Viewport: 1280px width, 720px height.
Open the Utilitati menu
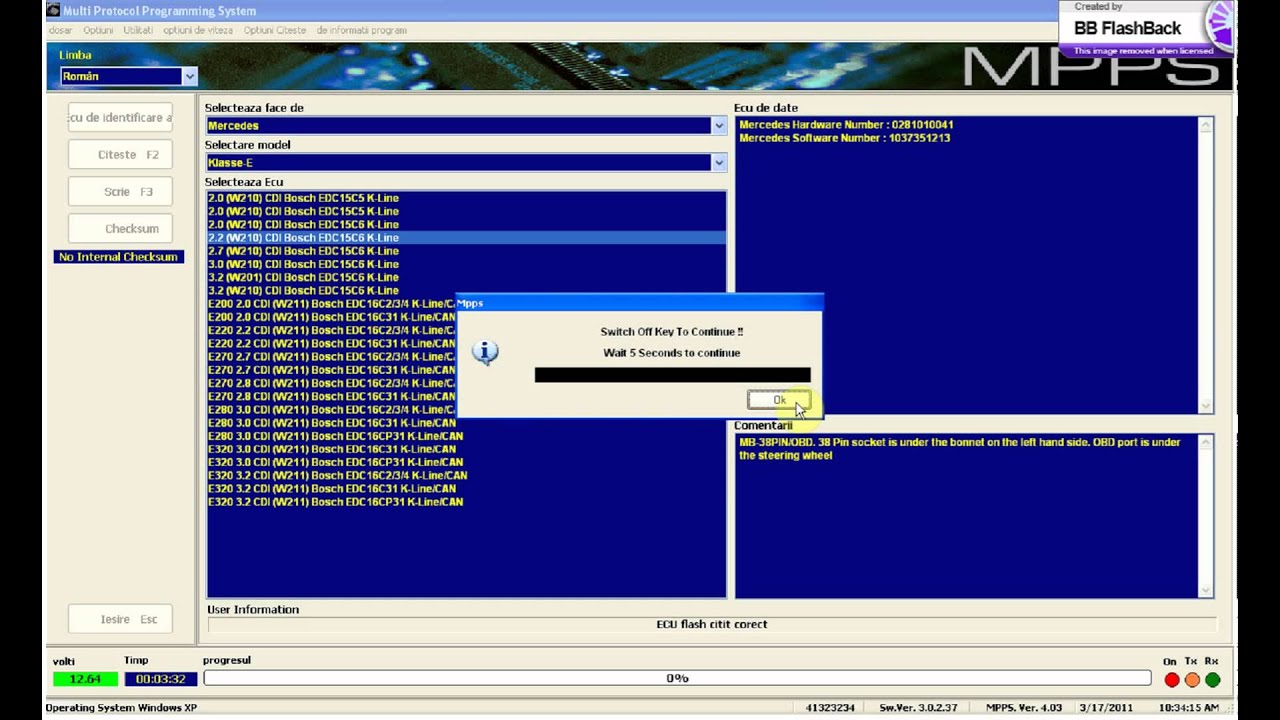tap(138, 30)
